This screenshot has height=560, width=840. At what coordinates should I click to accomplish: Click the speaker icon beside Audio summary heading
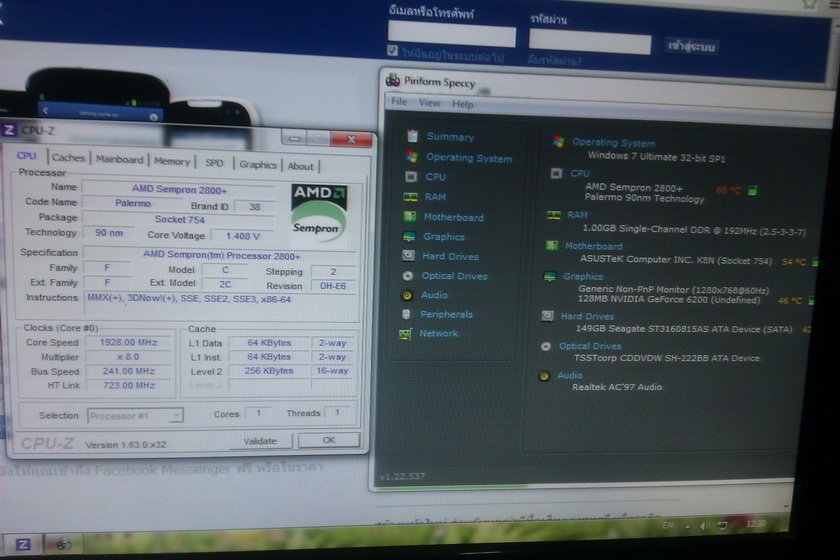pyautogui.click(x=544, y=376)
